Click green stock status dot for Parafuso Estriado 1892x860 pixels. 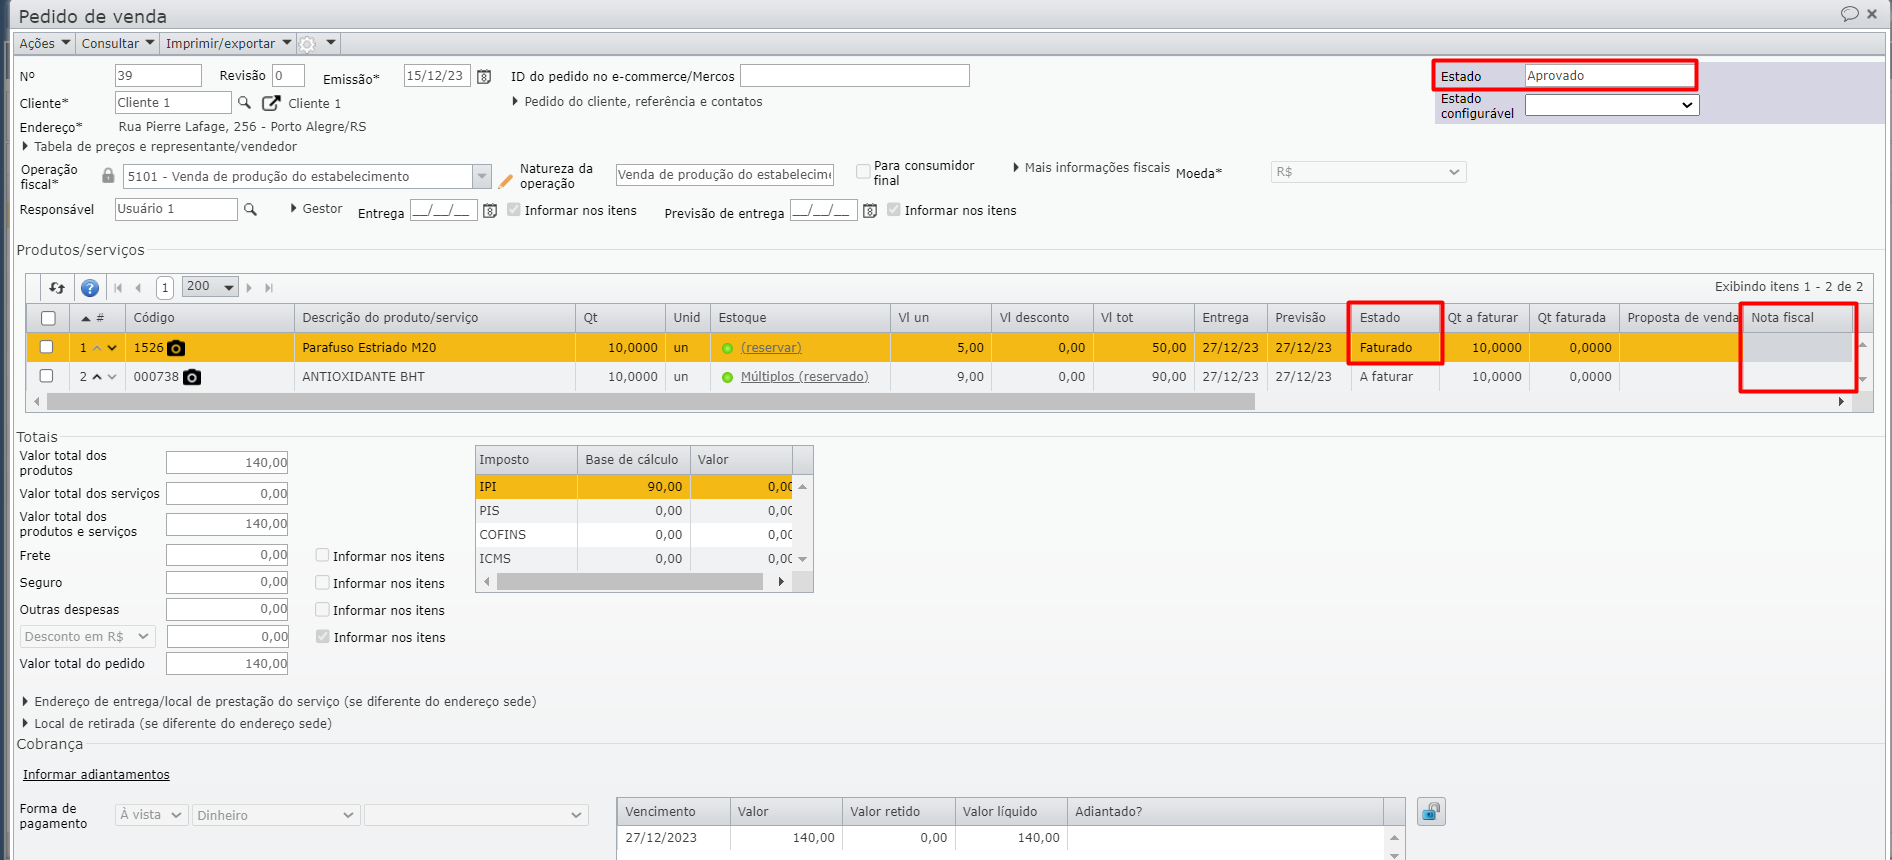coord(727,348)
